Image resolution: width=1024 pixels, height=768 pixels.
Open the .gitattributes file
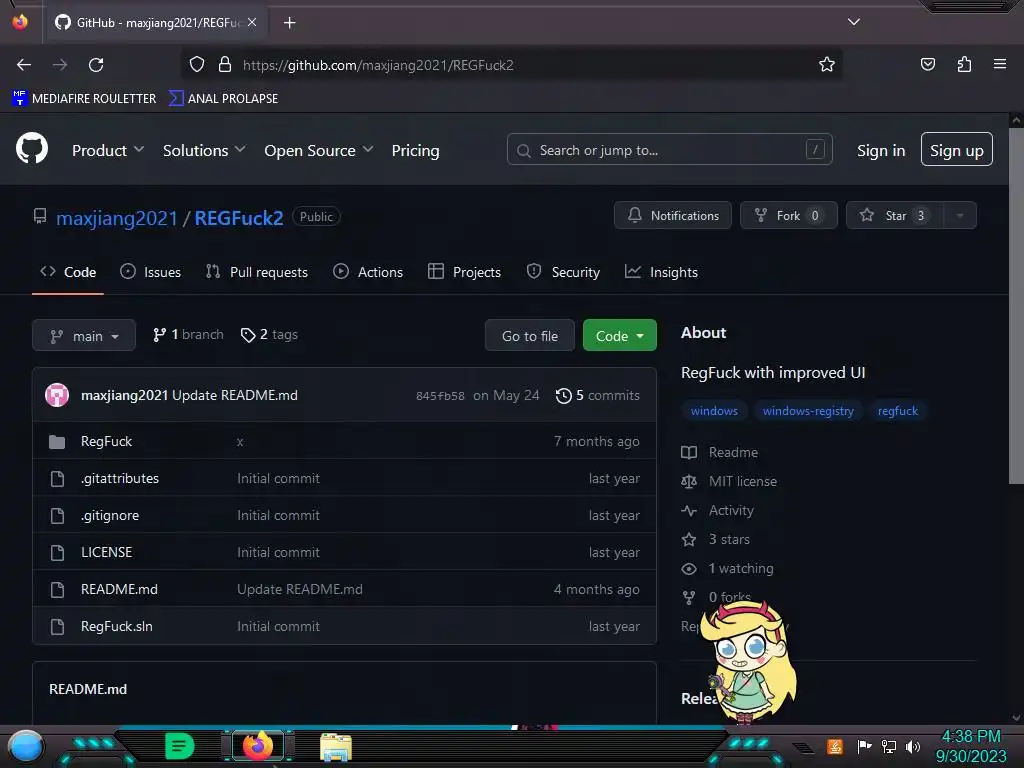click(120, 478)
